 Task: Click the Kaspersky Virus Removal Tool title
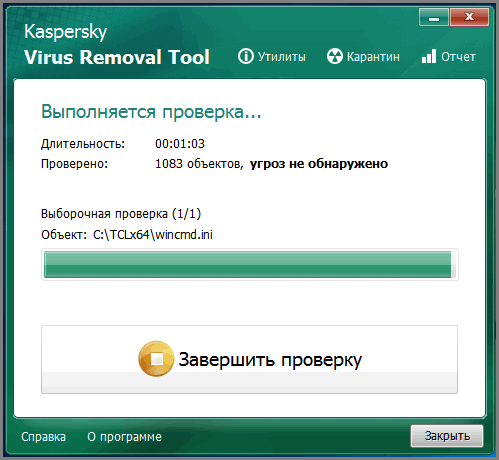tap(117, 44)
